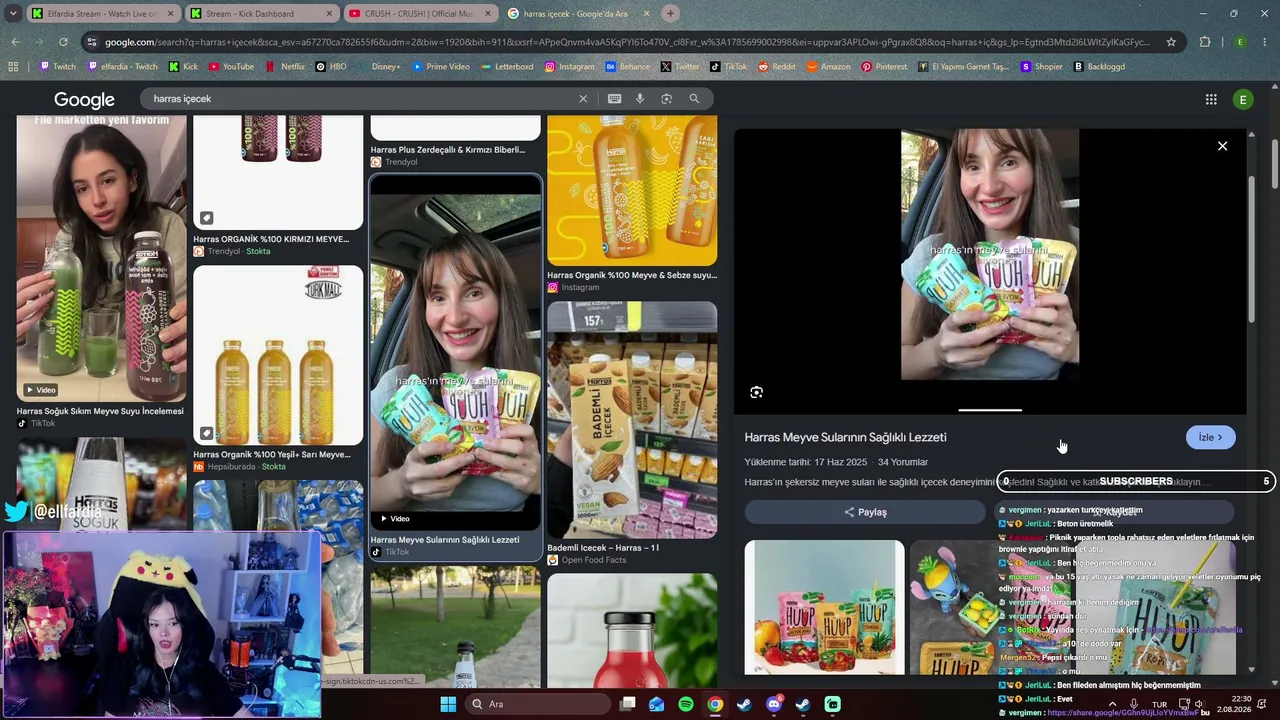This screenshot has width=1280, height=720.
Task: Go back to the previous page
Action: (x=15, y=42)
